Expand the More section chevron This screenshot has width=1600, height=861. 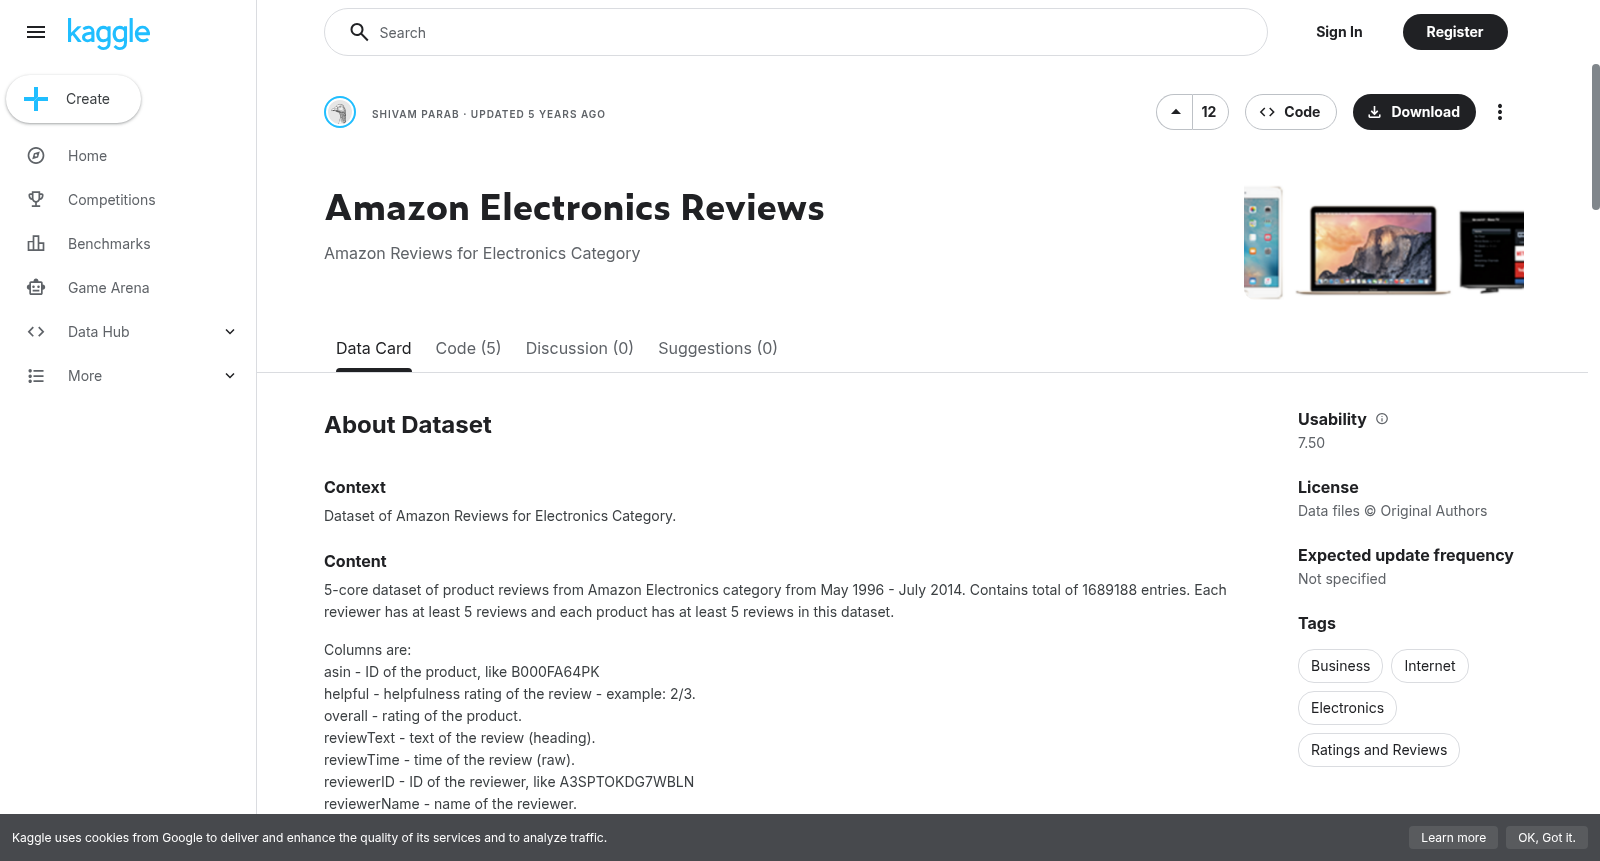(x=230, y=376)
